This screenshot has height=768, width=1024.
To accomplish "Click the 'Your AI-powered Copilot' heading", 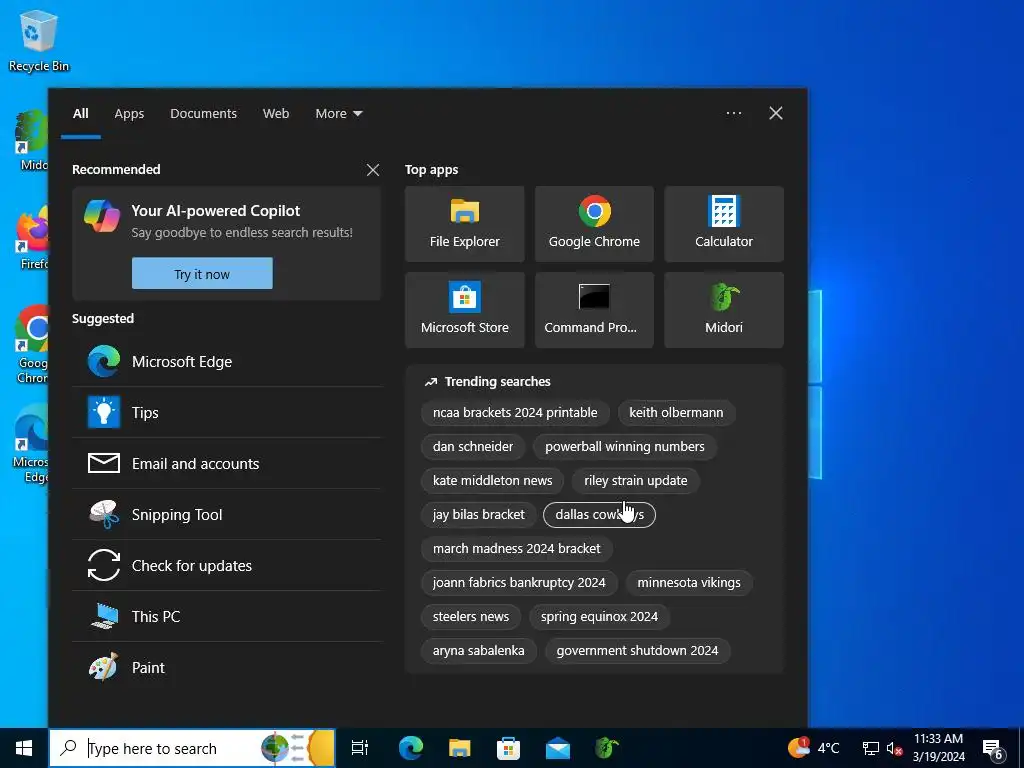I will point(216,211).
